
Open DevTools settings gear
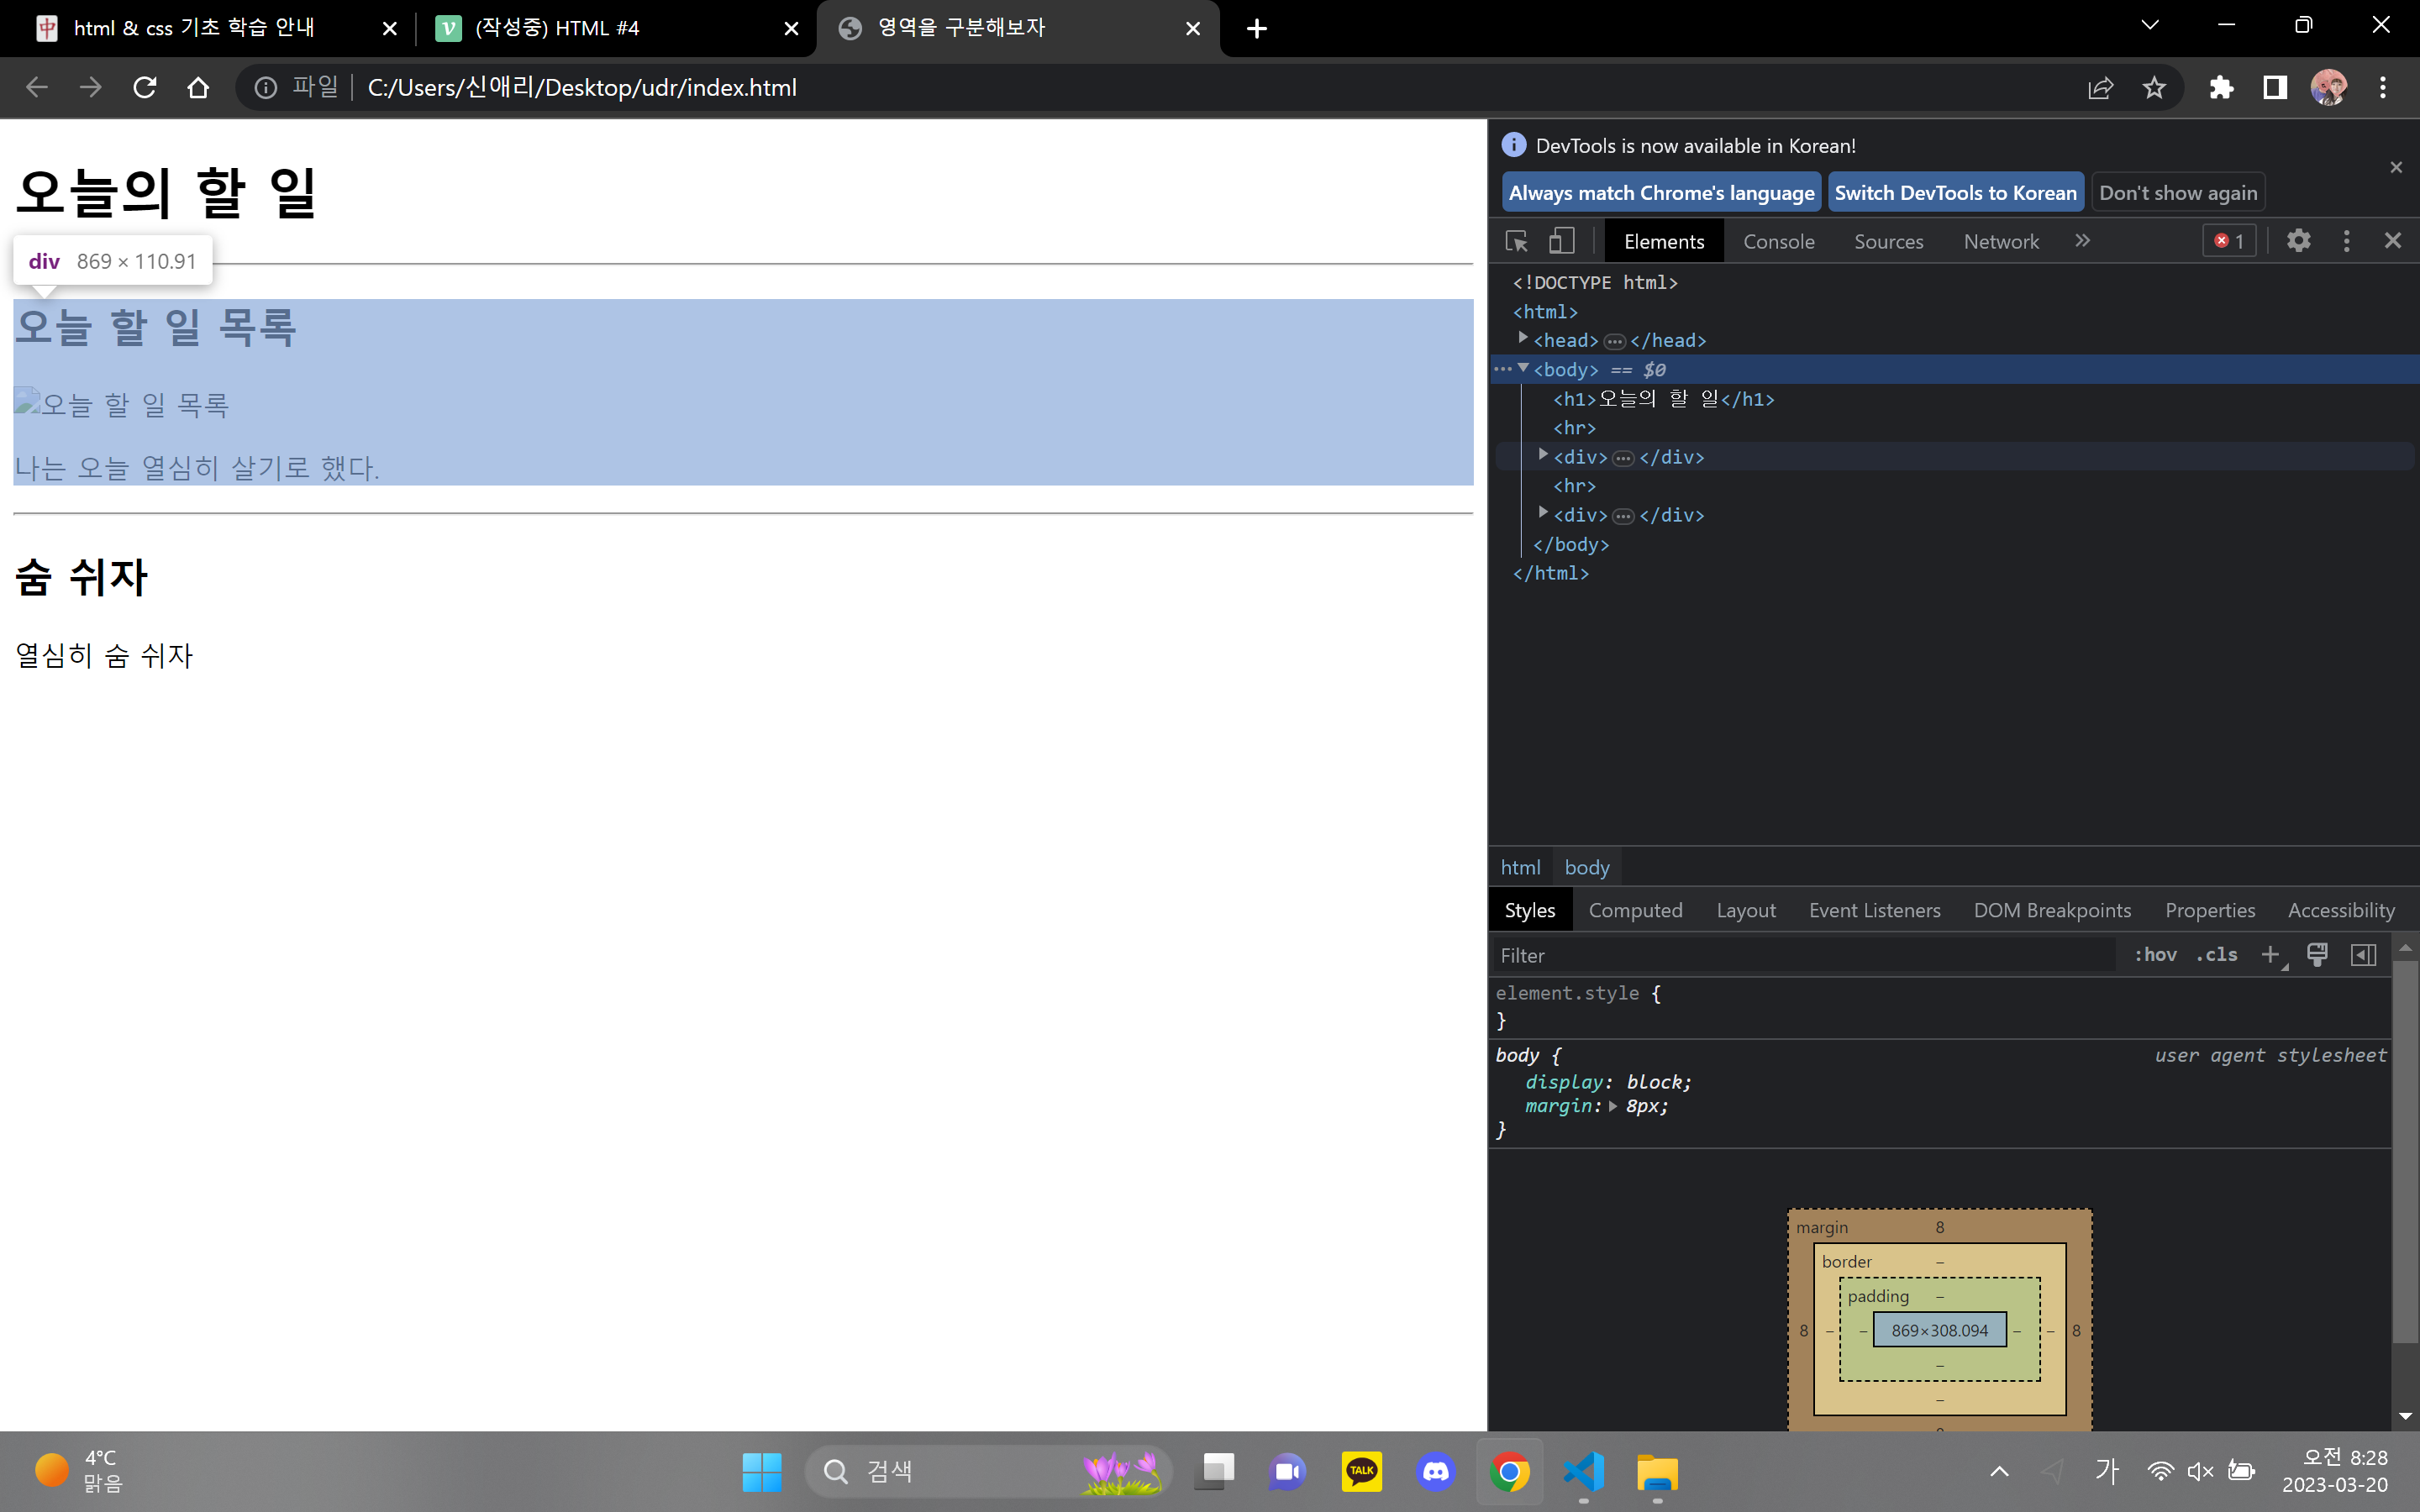click(2298, 241)
